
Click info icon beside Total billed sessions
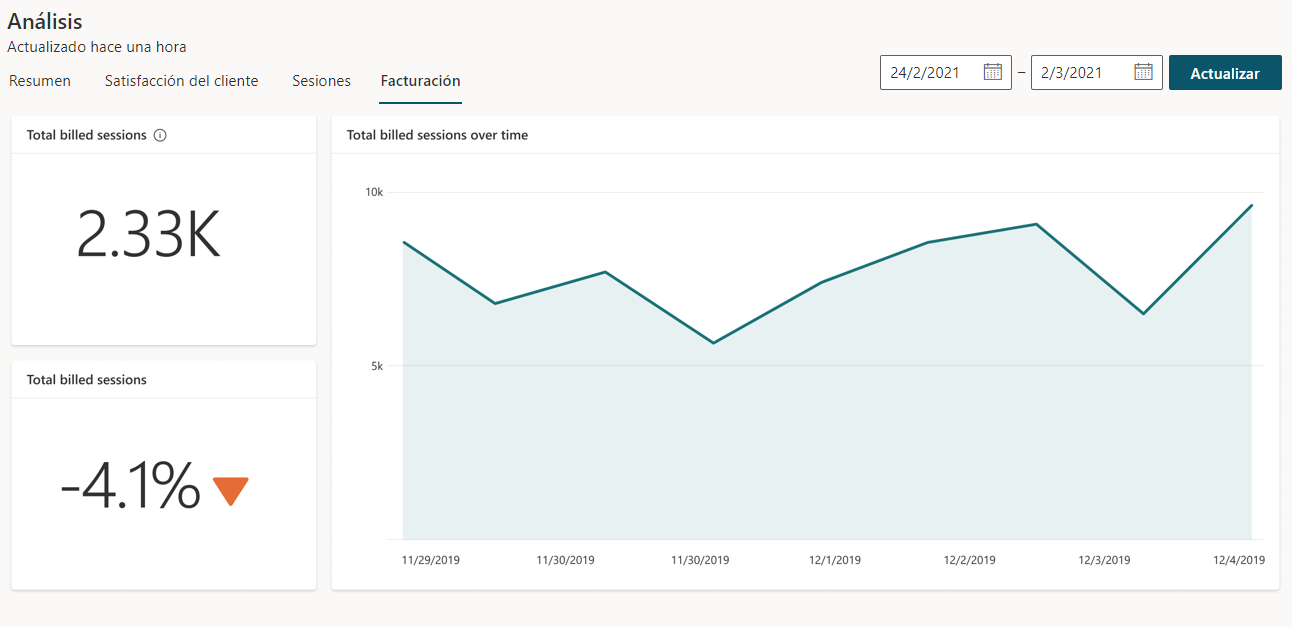[x=160, y=135]
